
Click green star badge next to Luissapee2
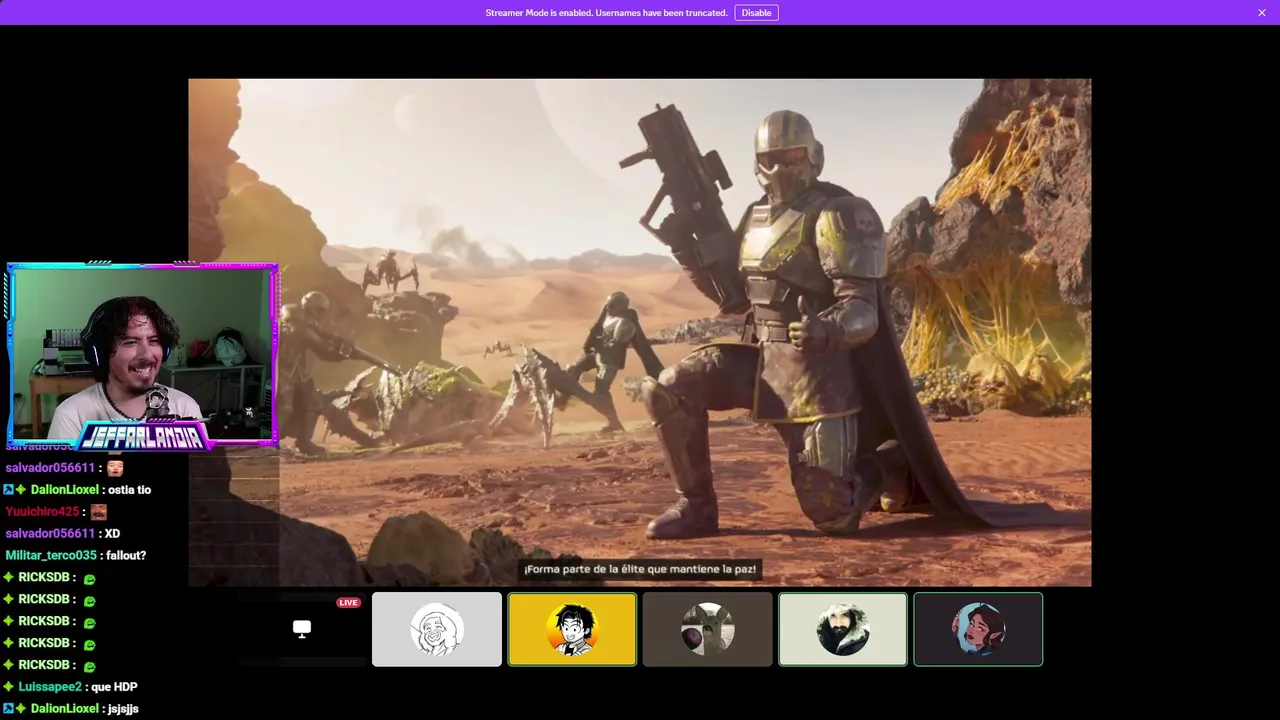tap(8, 687)
